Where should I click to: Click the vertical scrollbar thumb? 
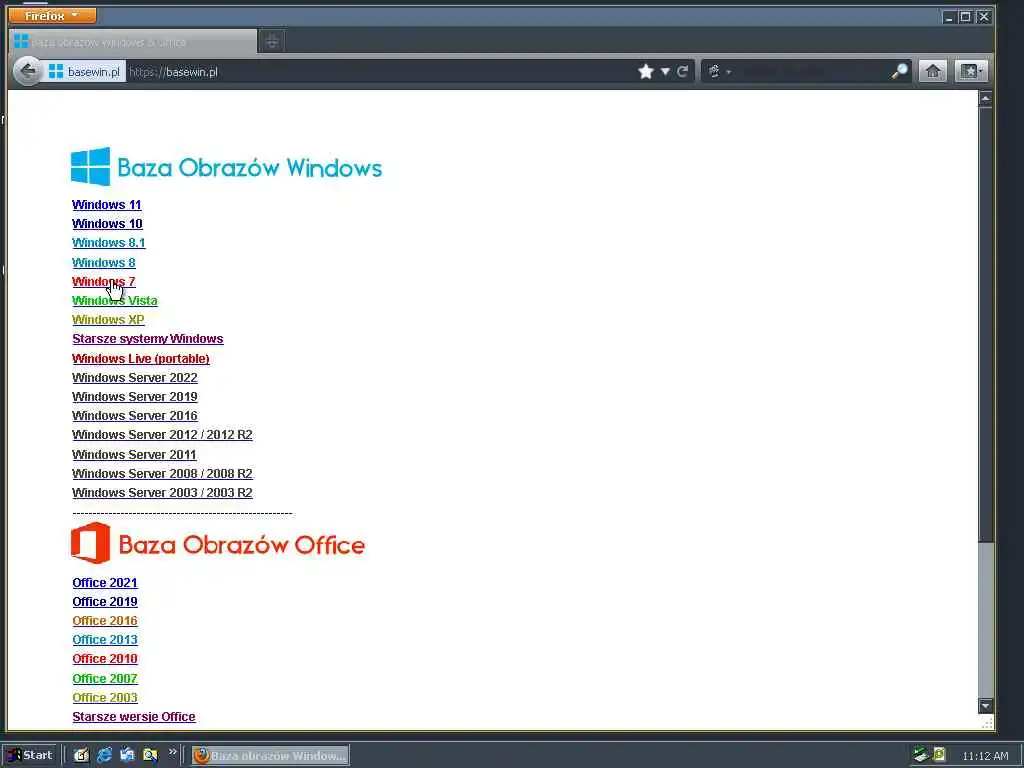pyautogui.click(x=985, y=324)
